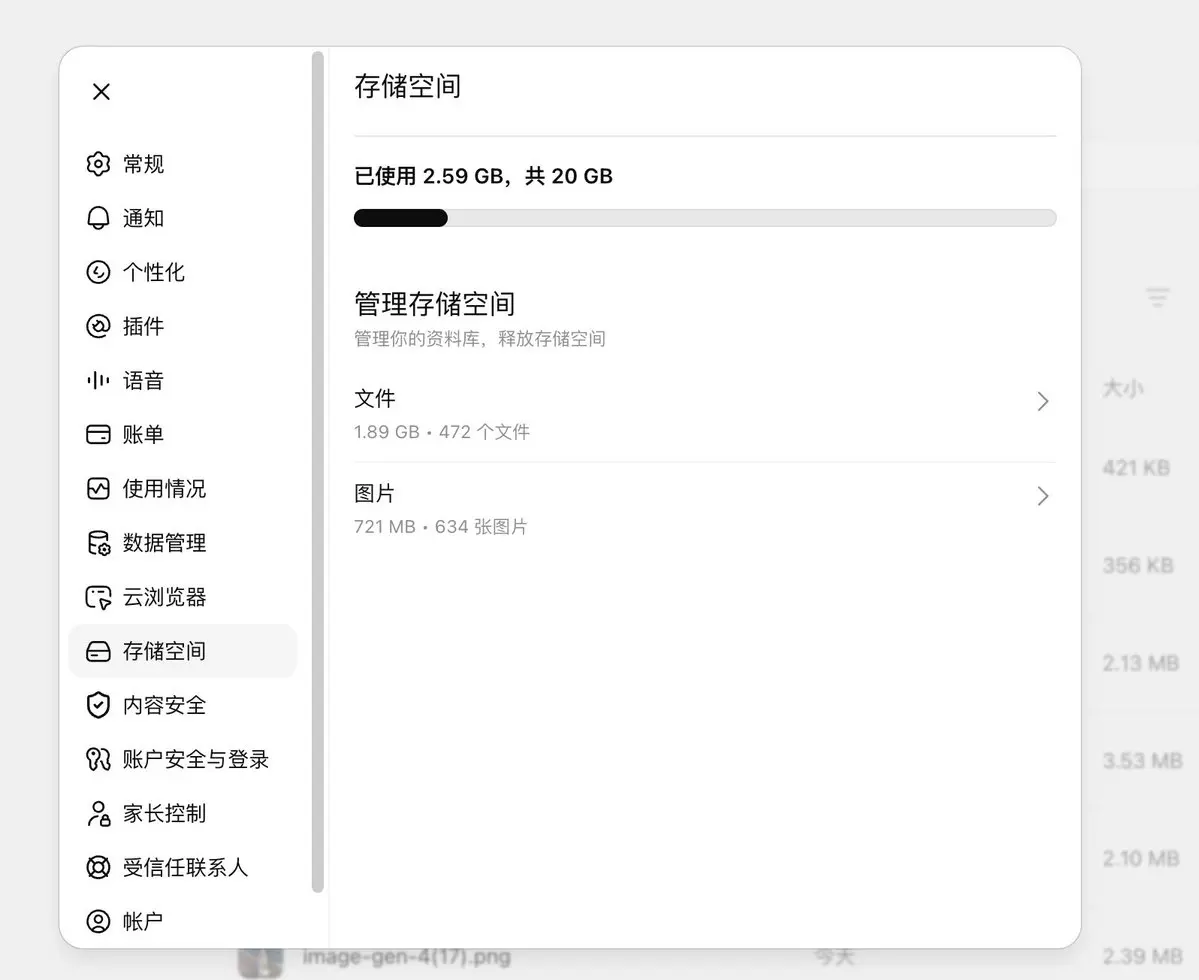Select the 存储空间 sidebar item
This screenshot has height=980, width=1199.
click(183, 651)
